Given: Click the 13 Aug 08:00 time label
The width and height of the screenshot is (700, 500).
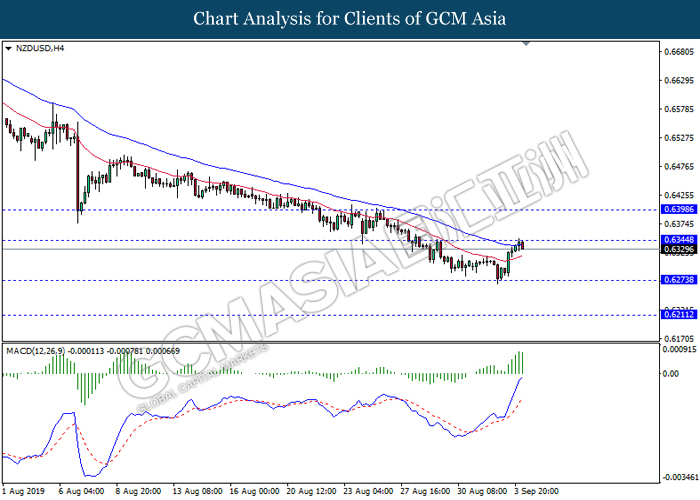Looking at the screenshot, I should point(198,492).
